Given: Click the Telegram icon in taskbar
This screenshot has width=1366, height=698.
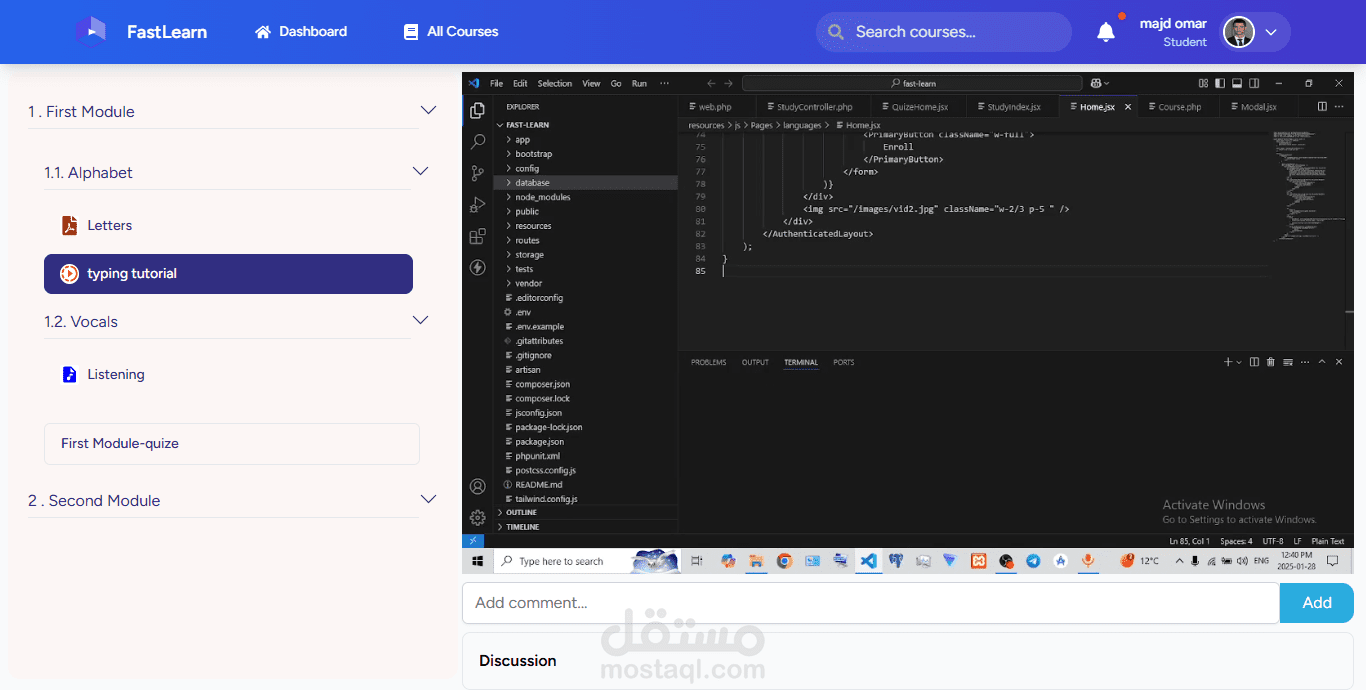Looking at the screenshot, I should click(x=1033, y=561).
